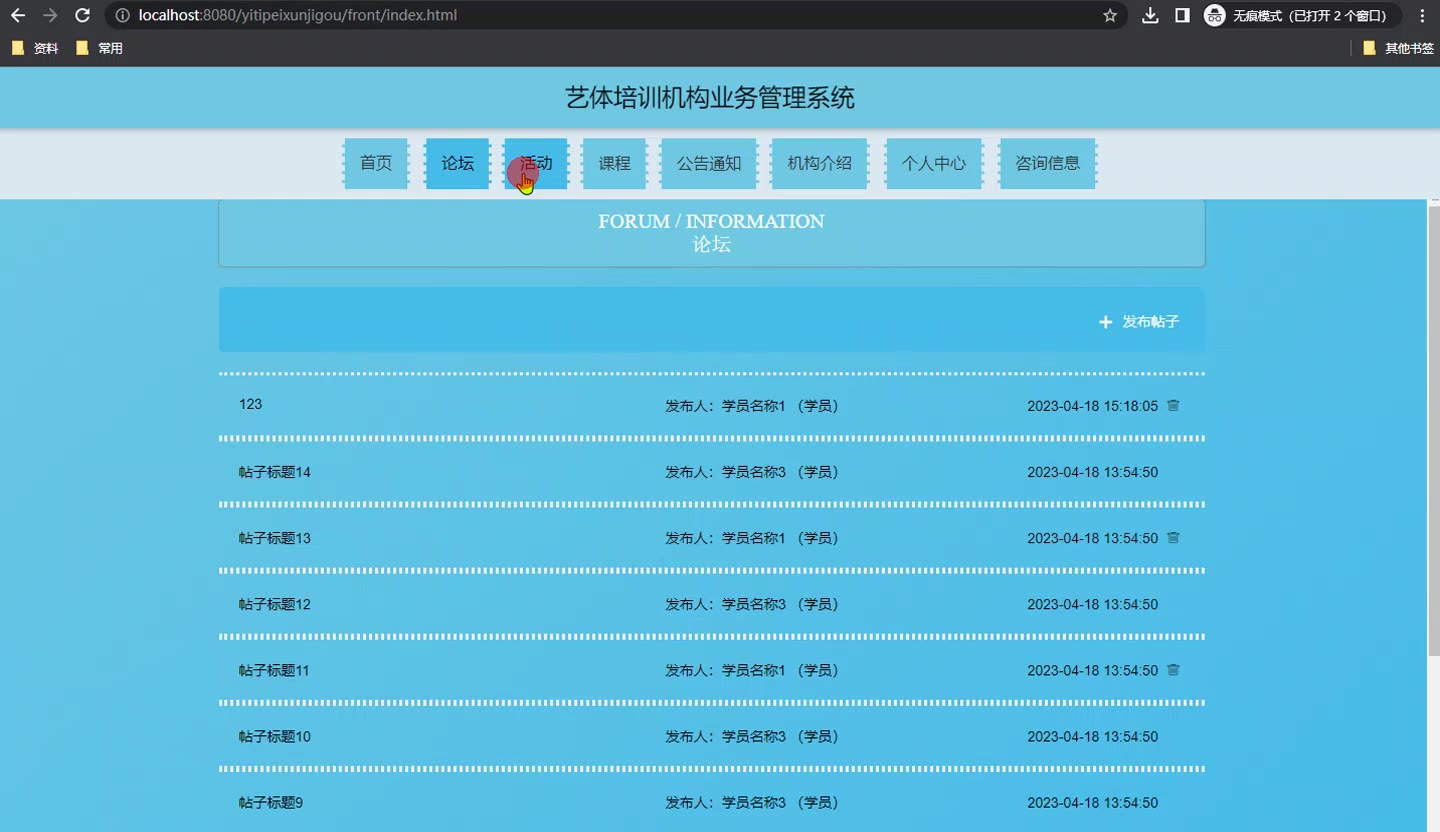Bookmark this page with the star icon
The width and height of the screenshot is (1440, 832).
1110,16
